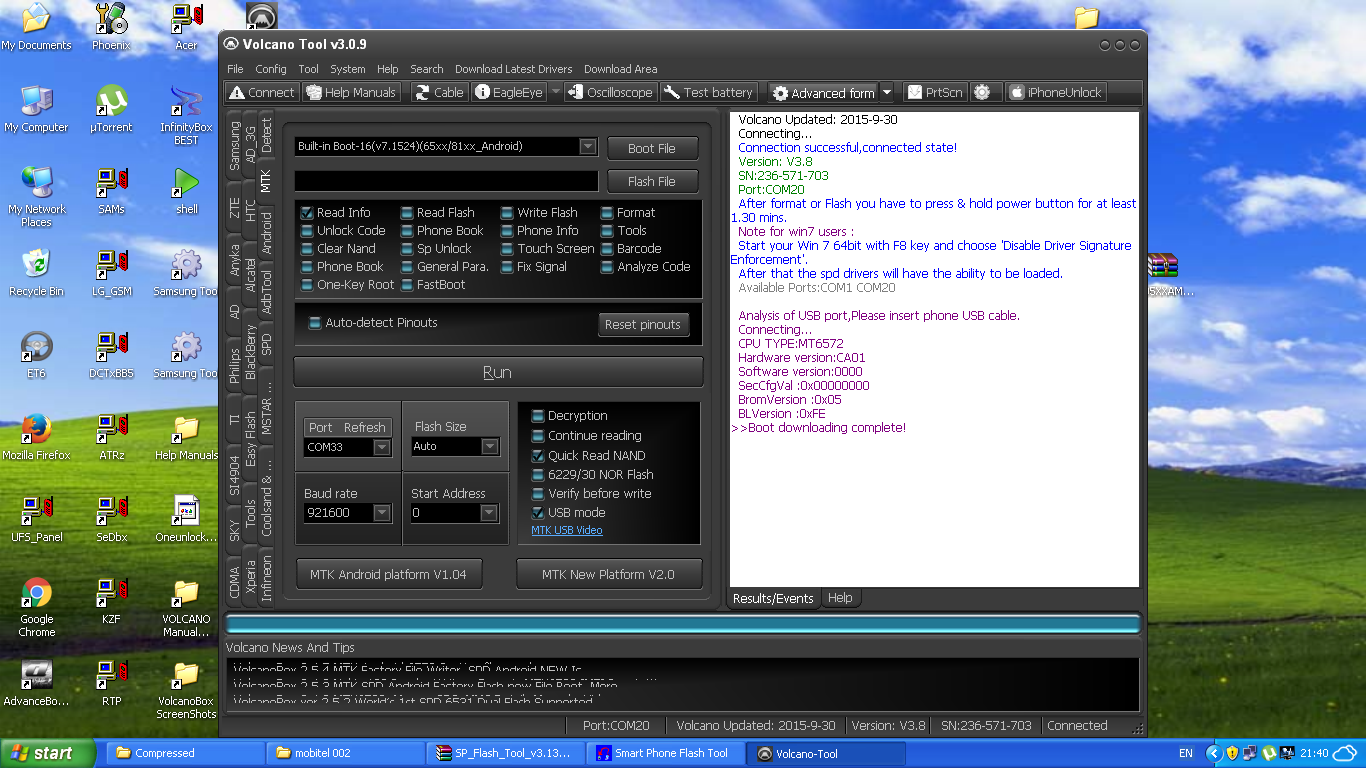Open the Advanced form button
Image resolution: width=1366 pixels, height=768 pixels.
click(823, 93)
